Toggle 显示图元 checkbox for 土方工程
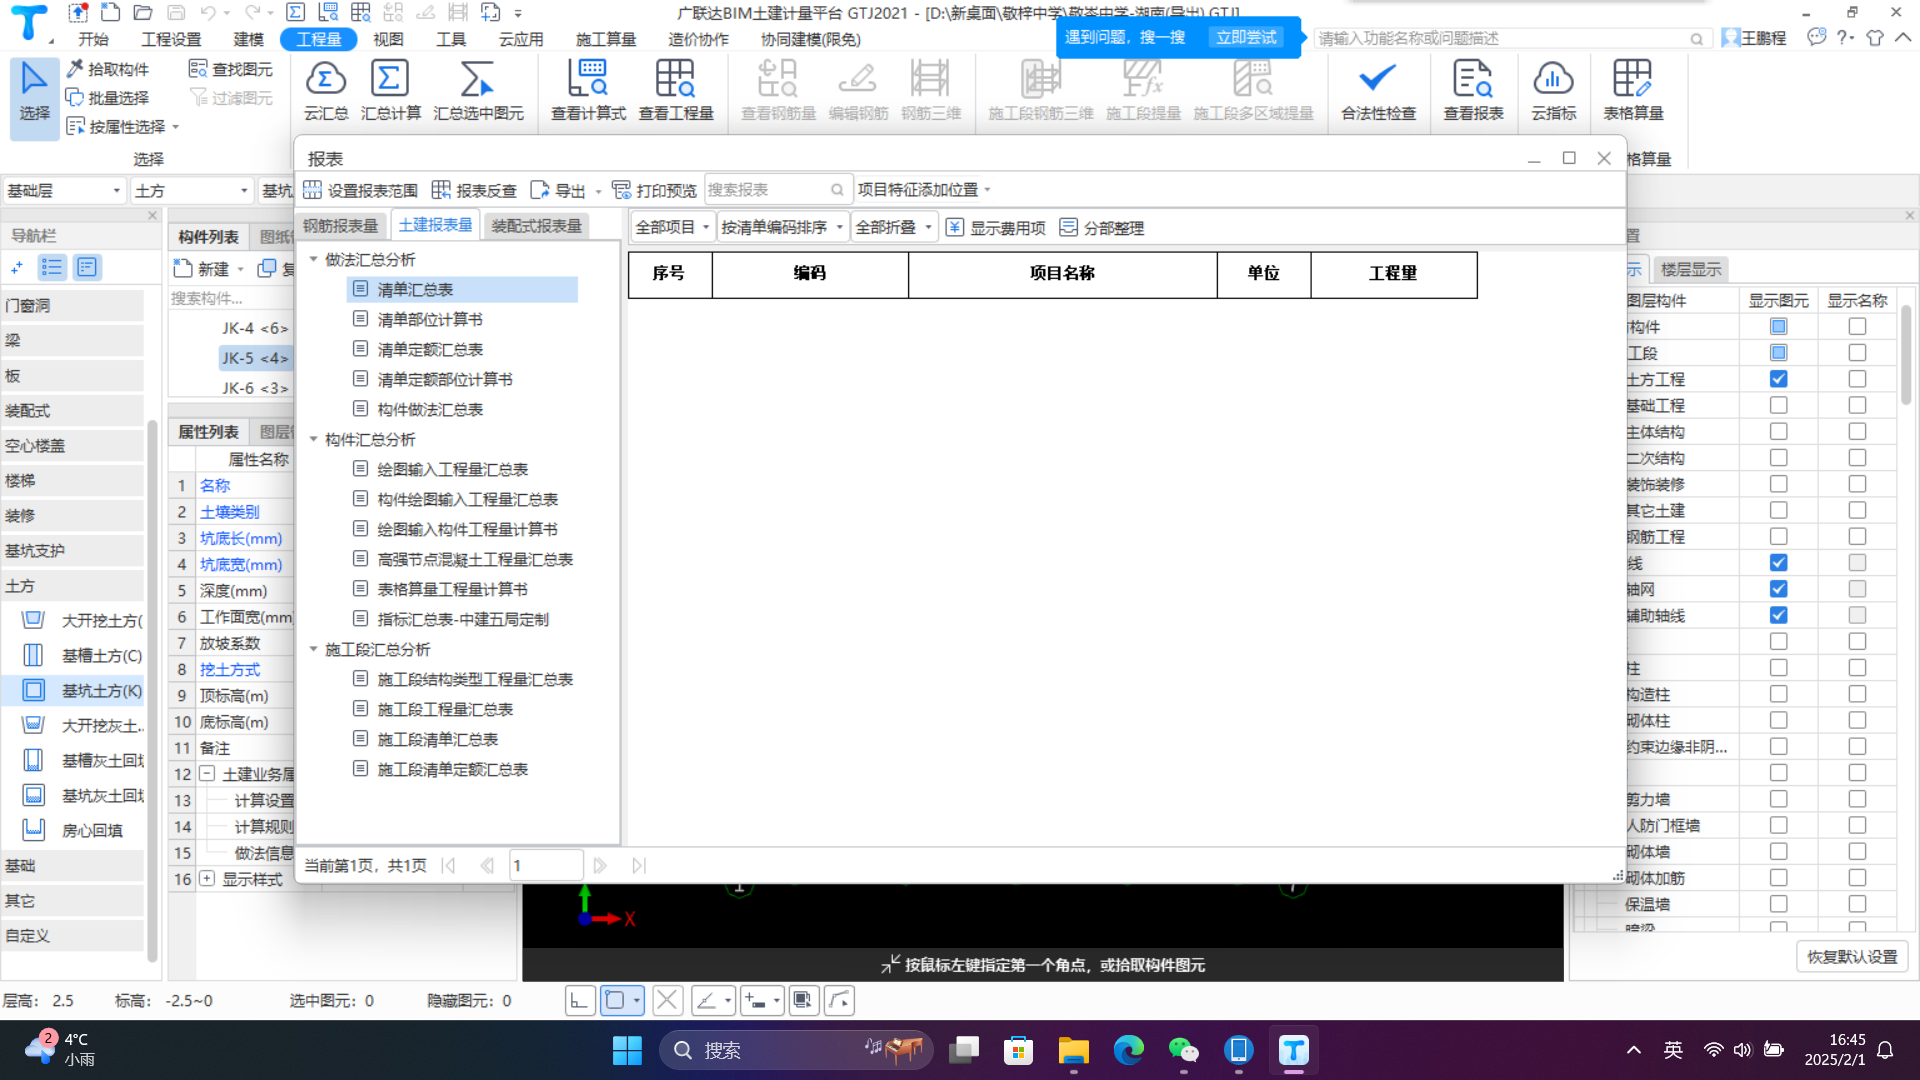Viewport: 1920px width, 1080px height. [1778, 379]
